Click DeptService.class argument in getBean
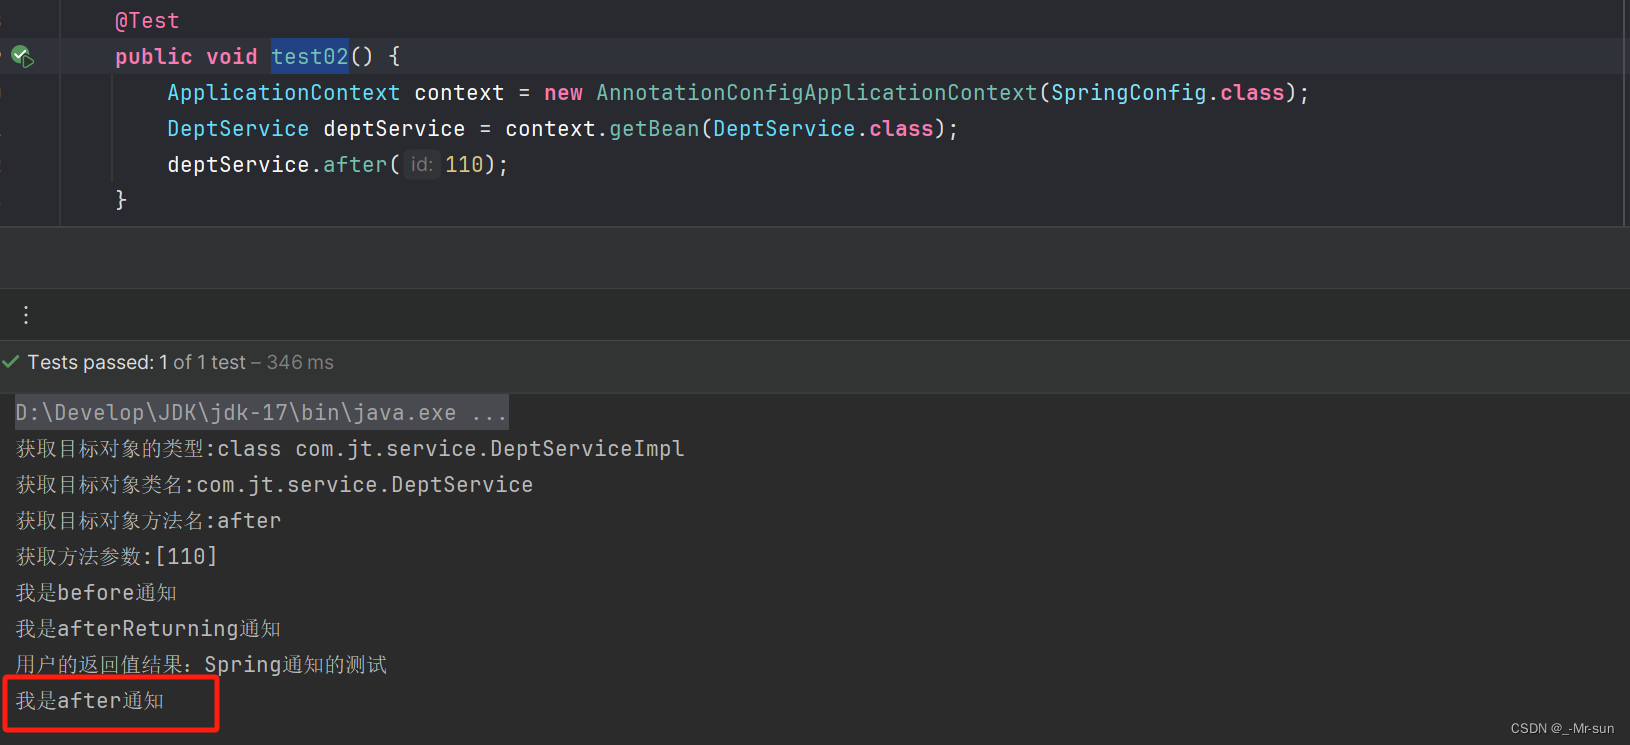Viewport: 1630px width, 745px height. pos(823,129)
